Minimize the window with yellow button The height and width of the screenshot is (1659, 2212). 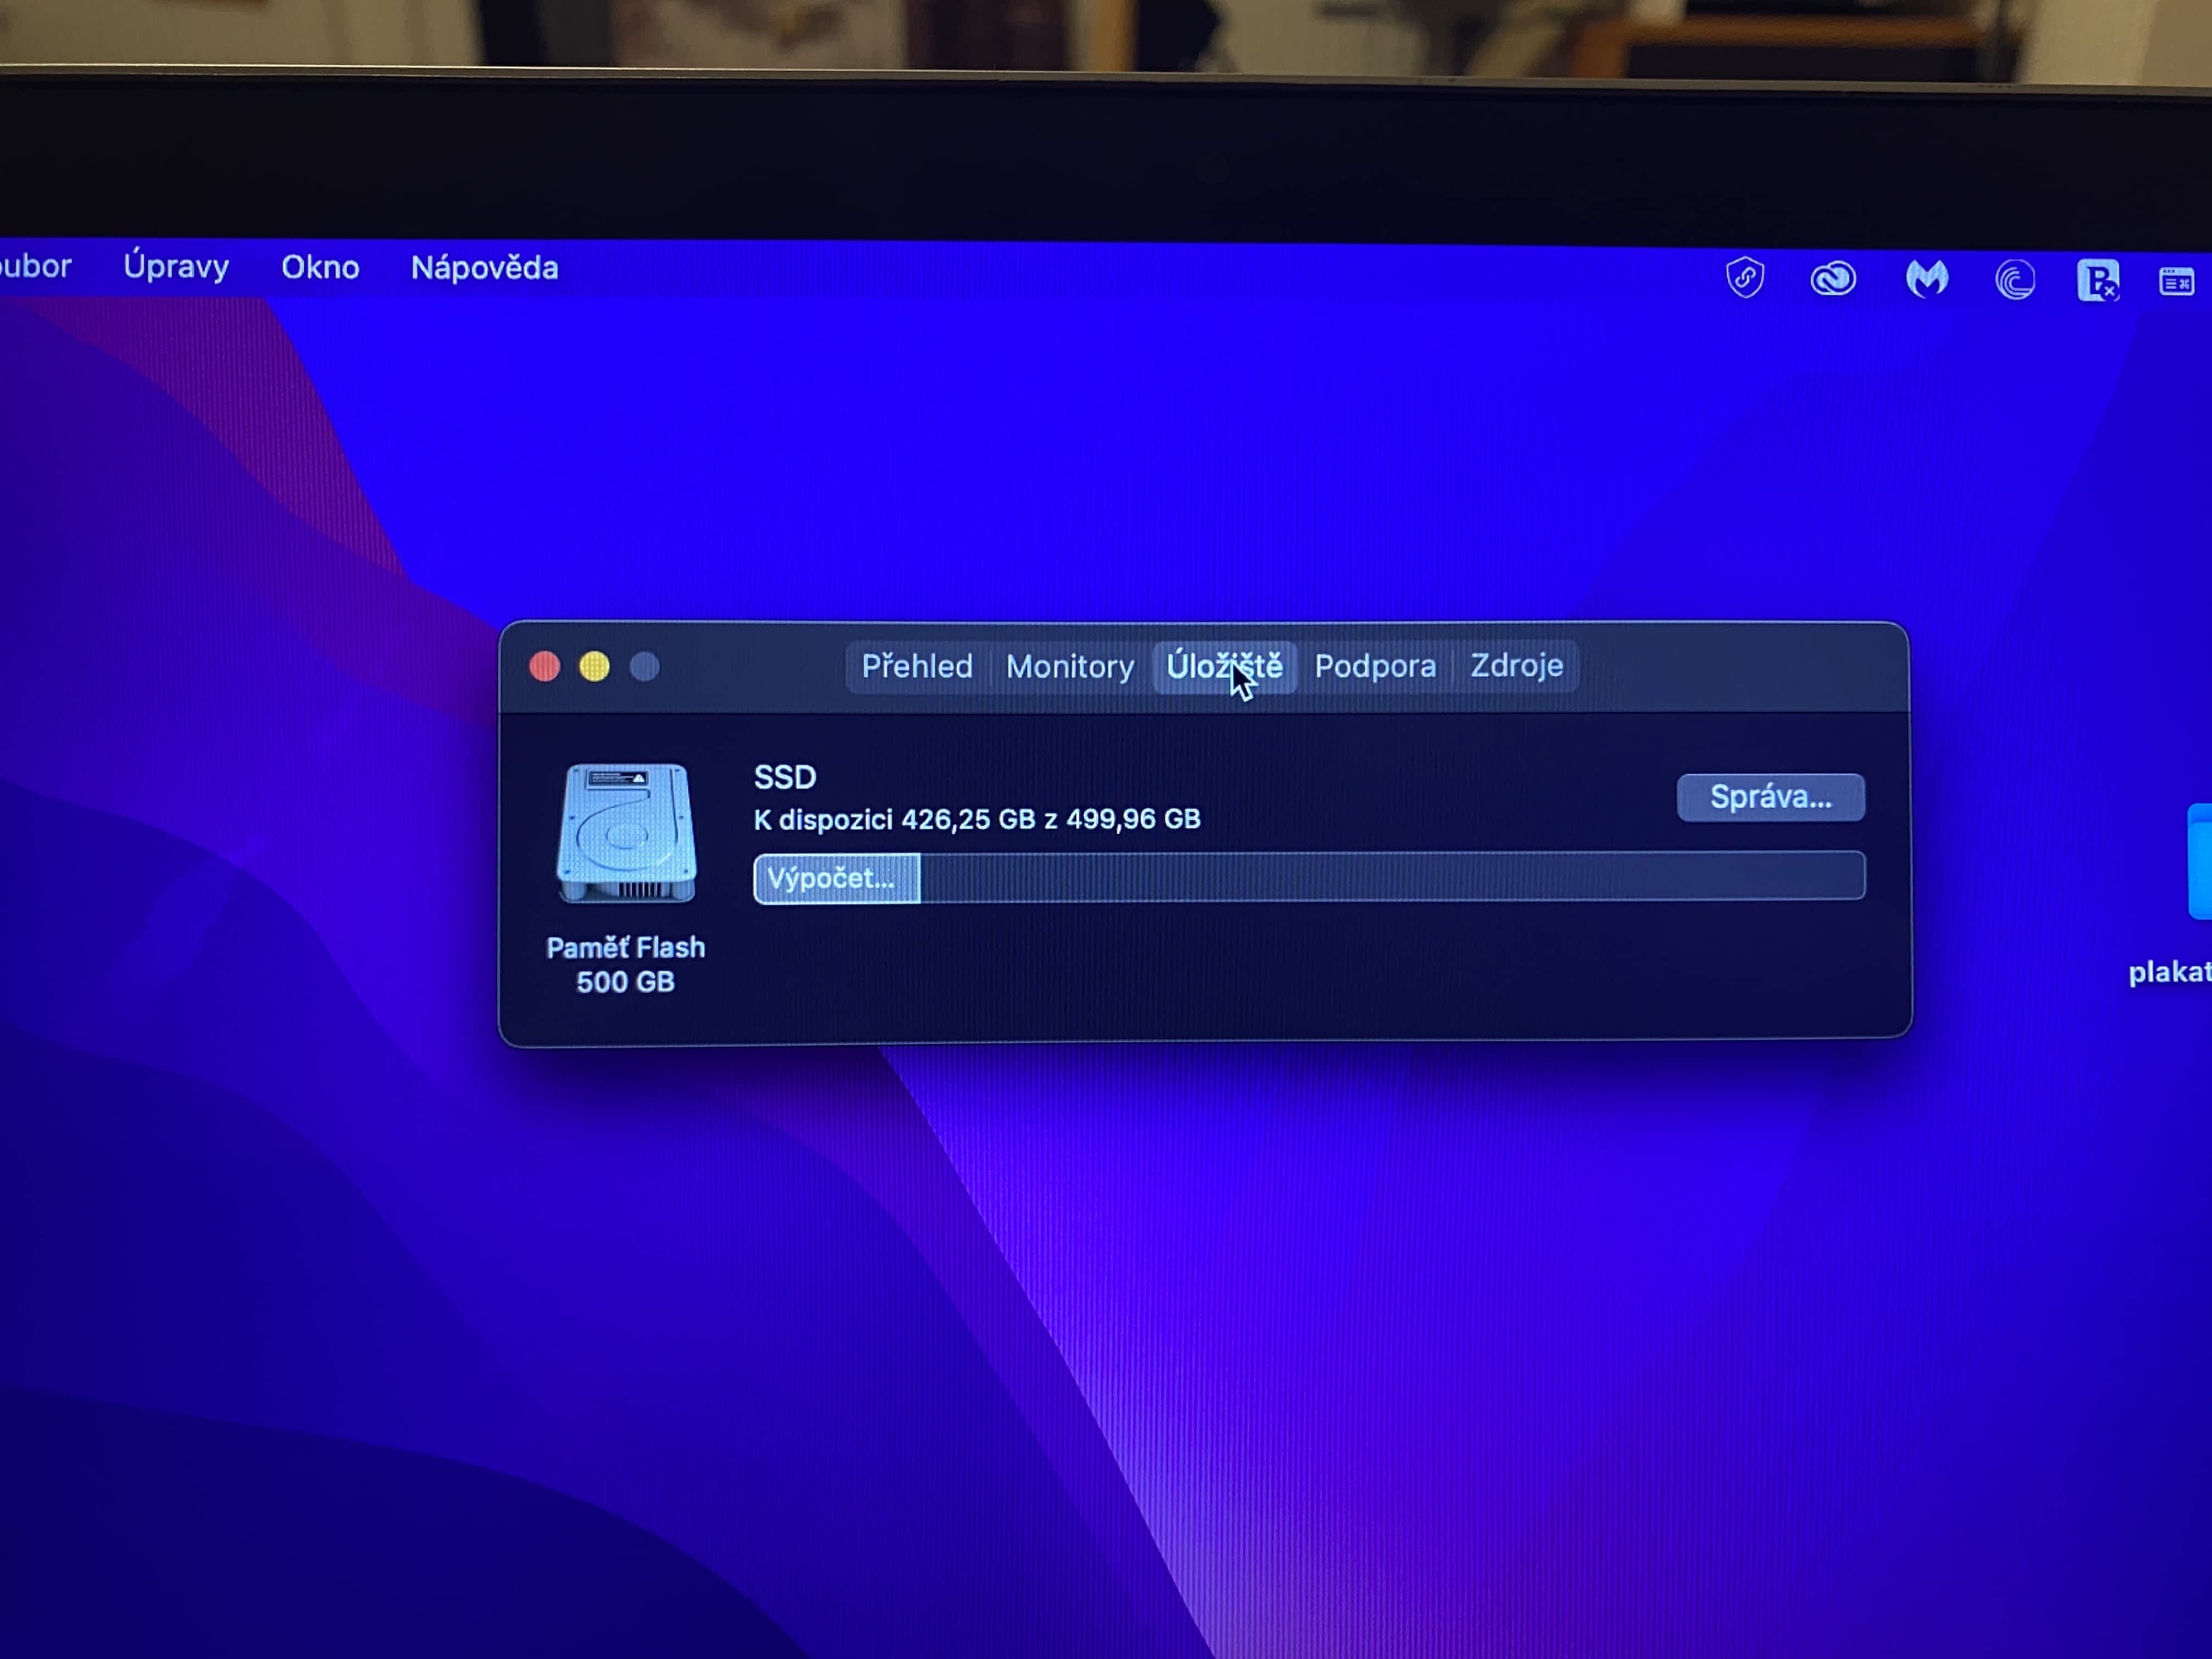(594, 667)
